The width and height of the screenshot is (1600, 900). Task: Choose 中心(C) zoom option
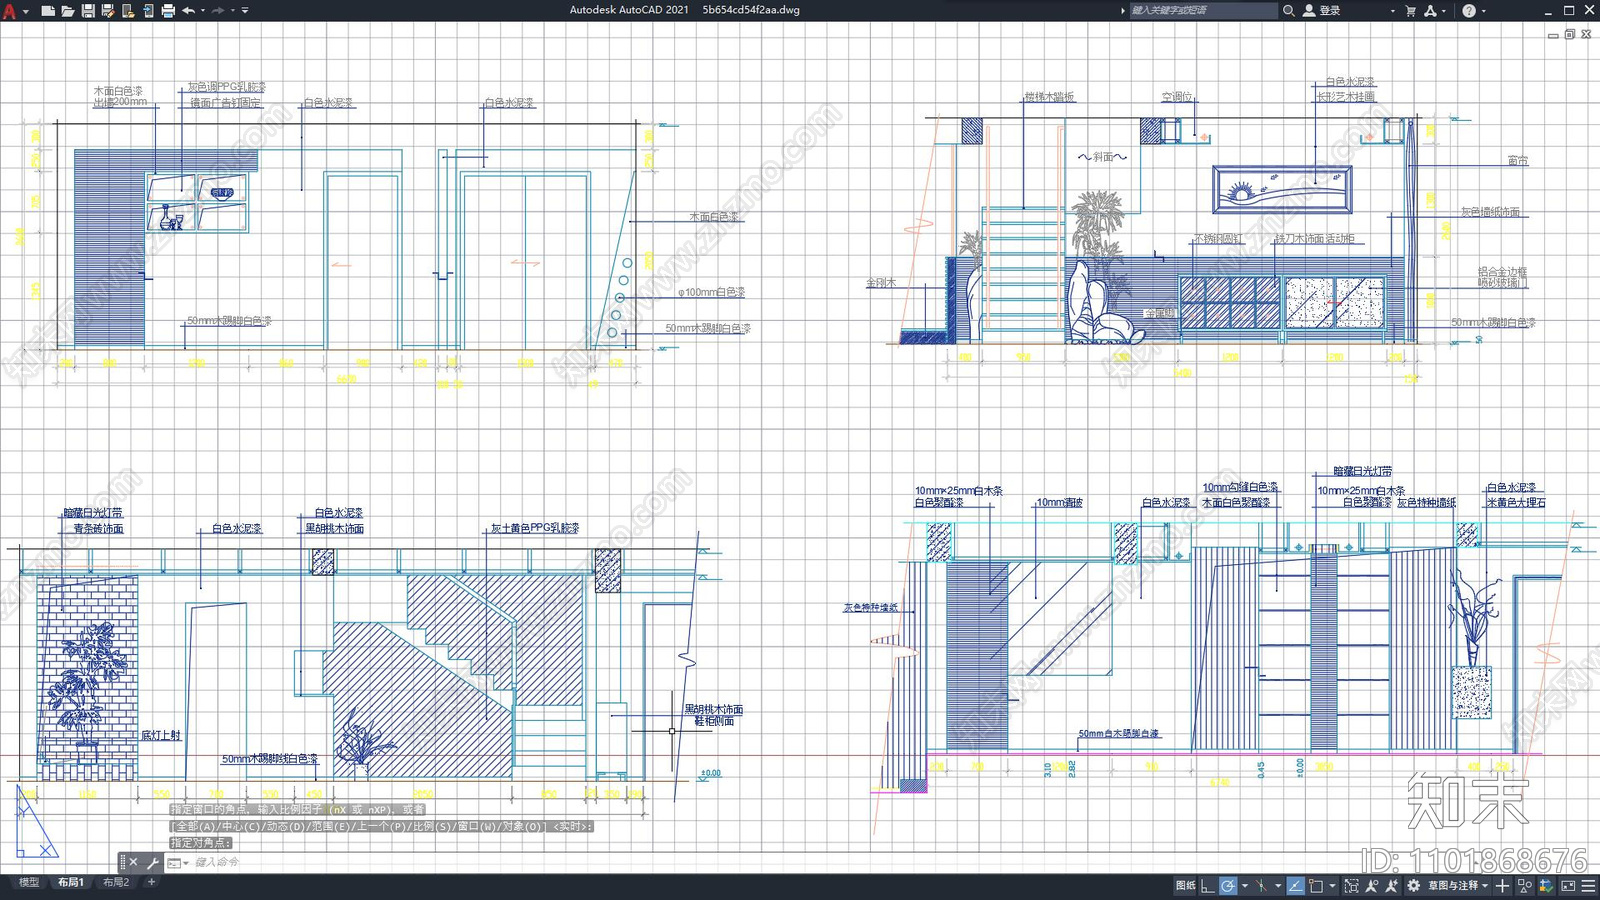241,827
